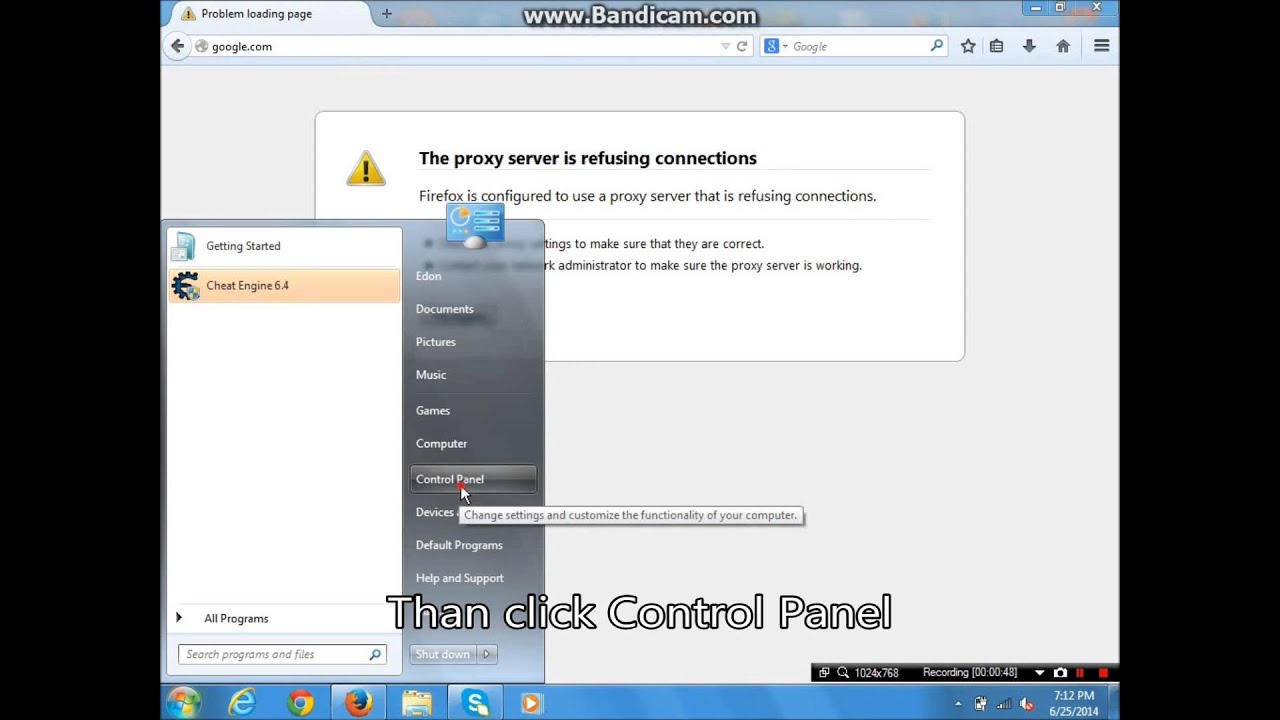Image resolution: width=1280 pixels, height=720 pixels.
Task: Bookmark this page with the star icon
Action: tap(968, 46)
